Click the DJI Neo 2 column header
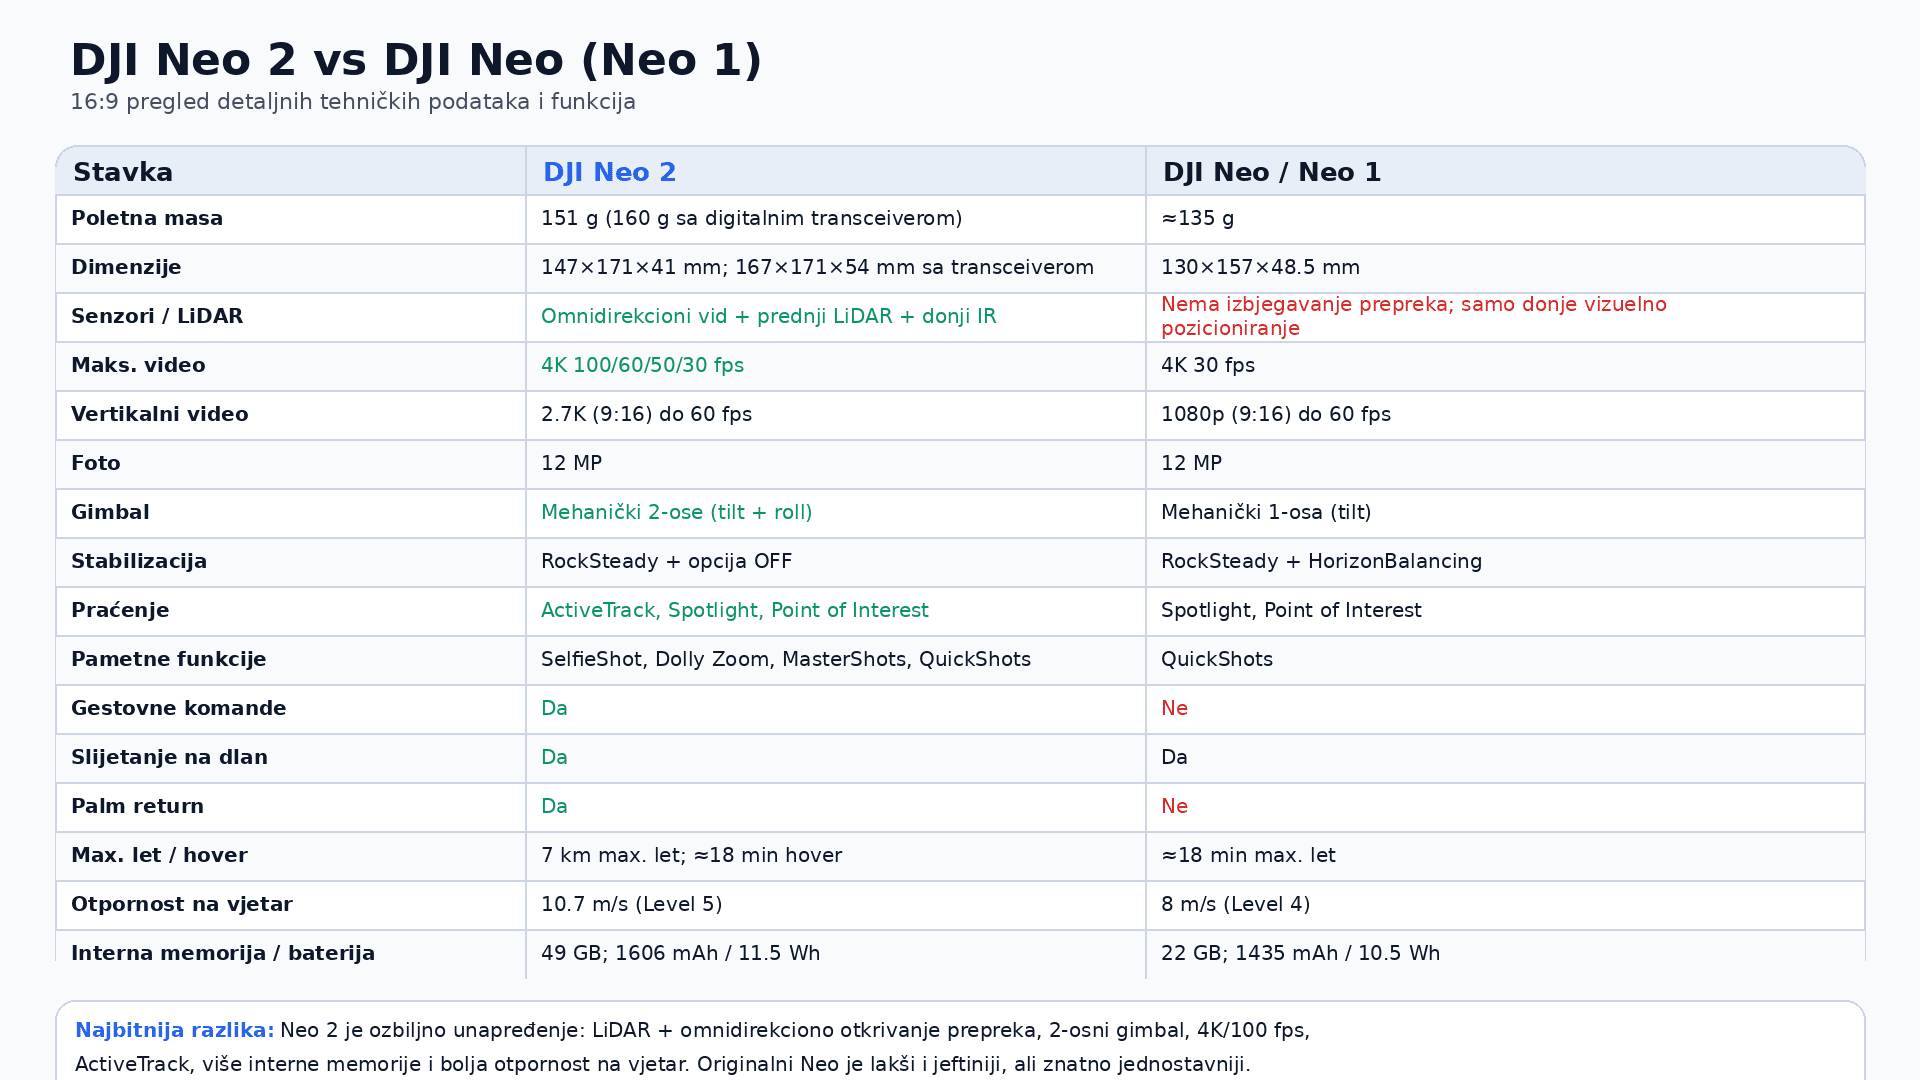 tap(609, 172)
